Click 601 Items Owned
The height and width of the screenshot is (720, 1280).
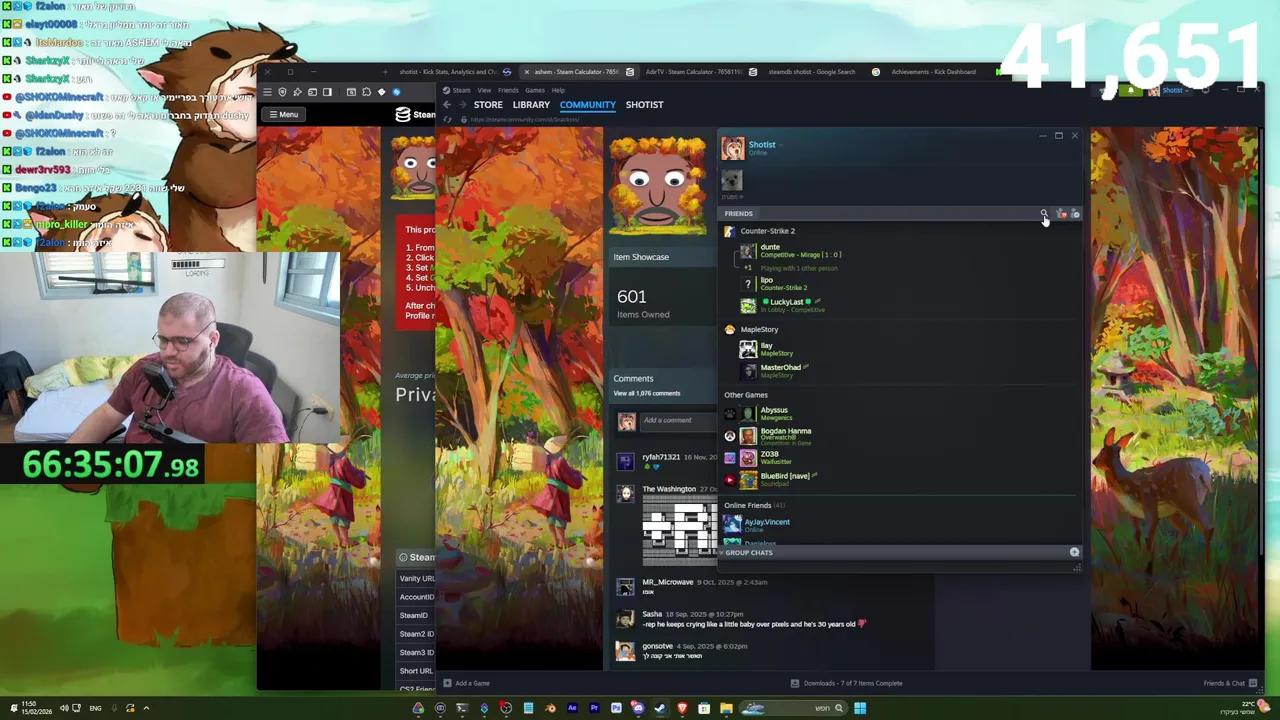643,303
